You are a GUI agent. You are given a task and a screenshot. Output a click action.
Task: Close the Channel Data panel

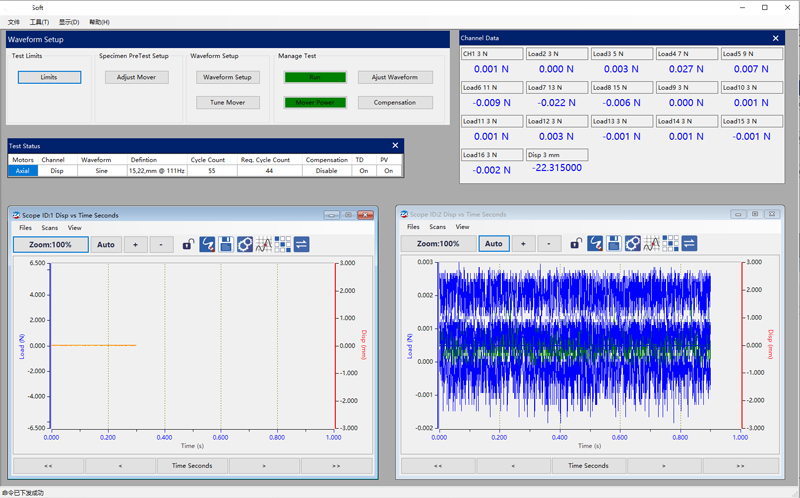pyautogui.click(x=776, y=38)
